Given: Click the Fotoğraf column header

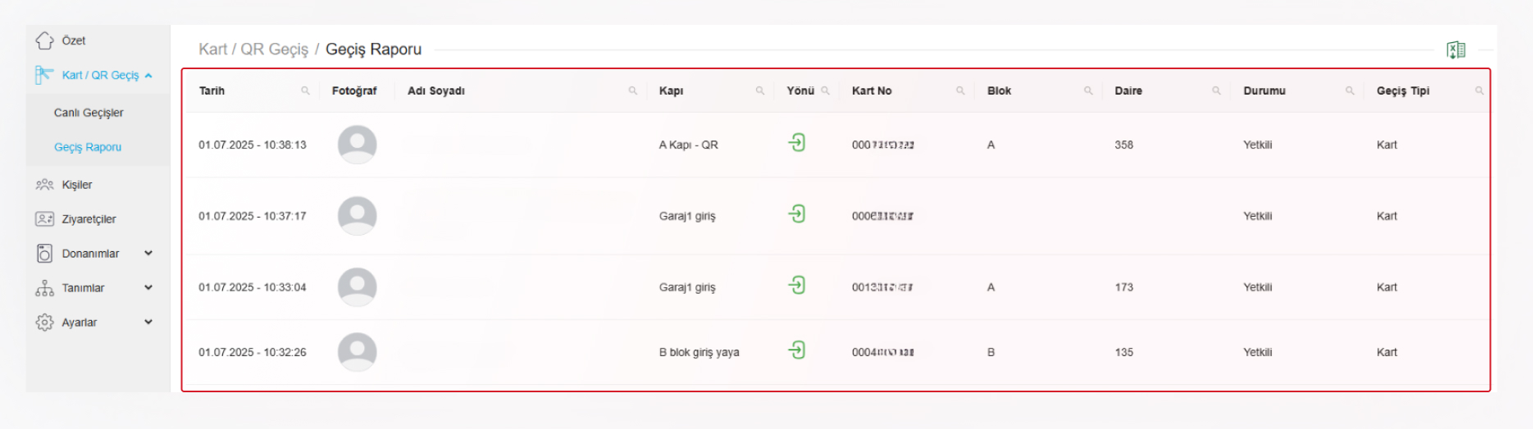Looking at the screenshot, I should point(354,91).
